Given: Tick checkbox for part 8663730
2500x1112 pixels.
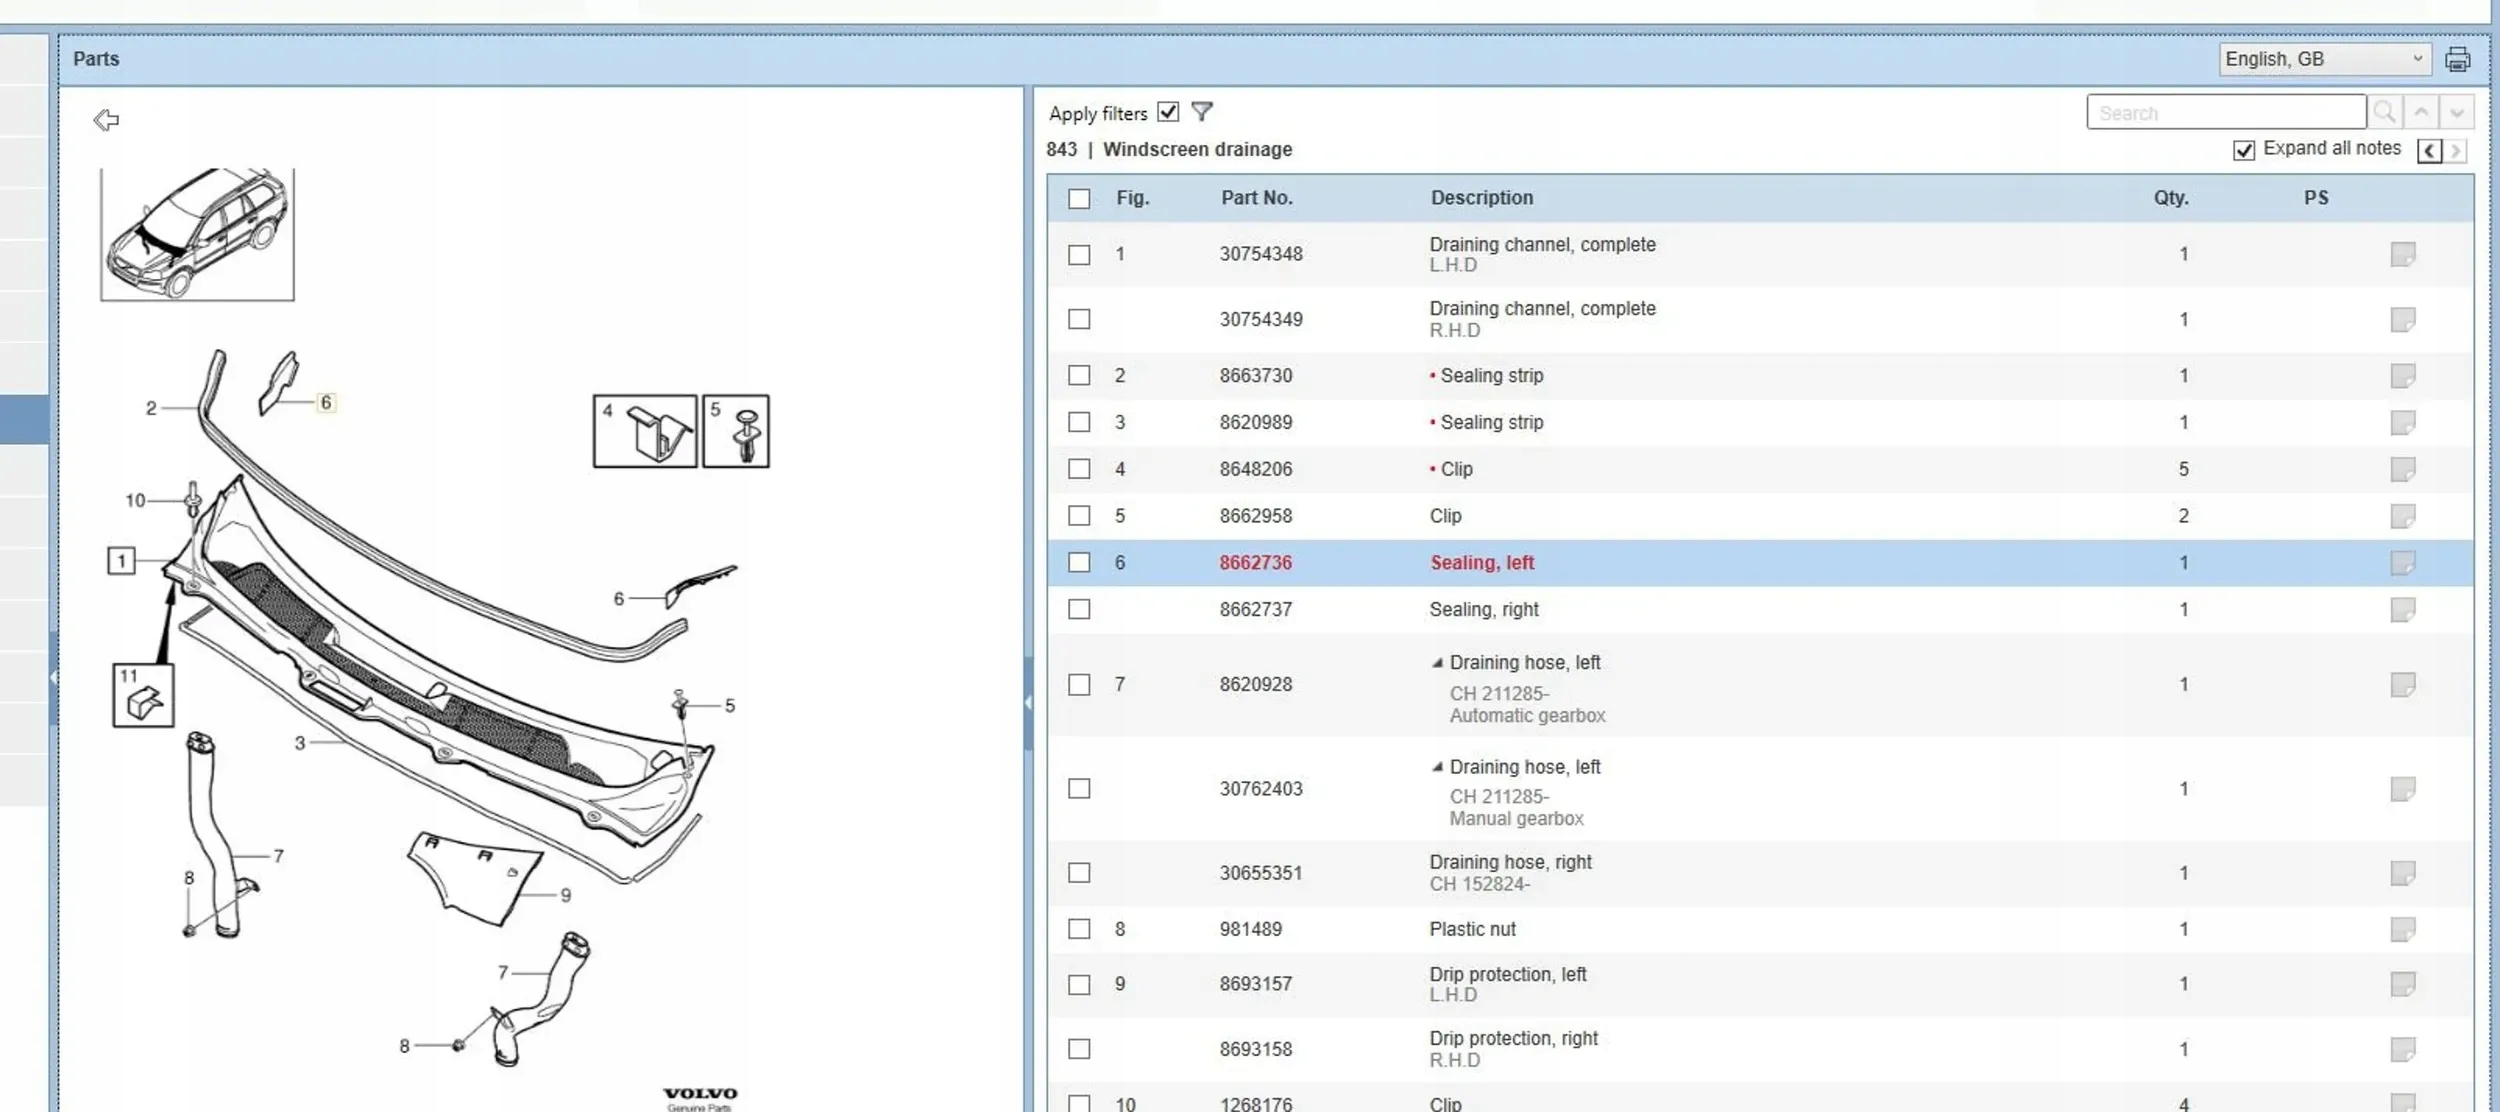Looking at the screenshot, I should pos(1079,376).
